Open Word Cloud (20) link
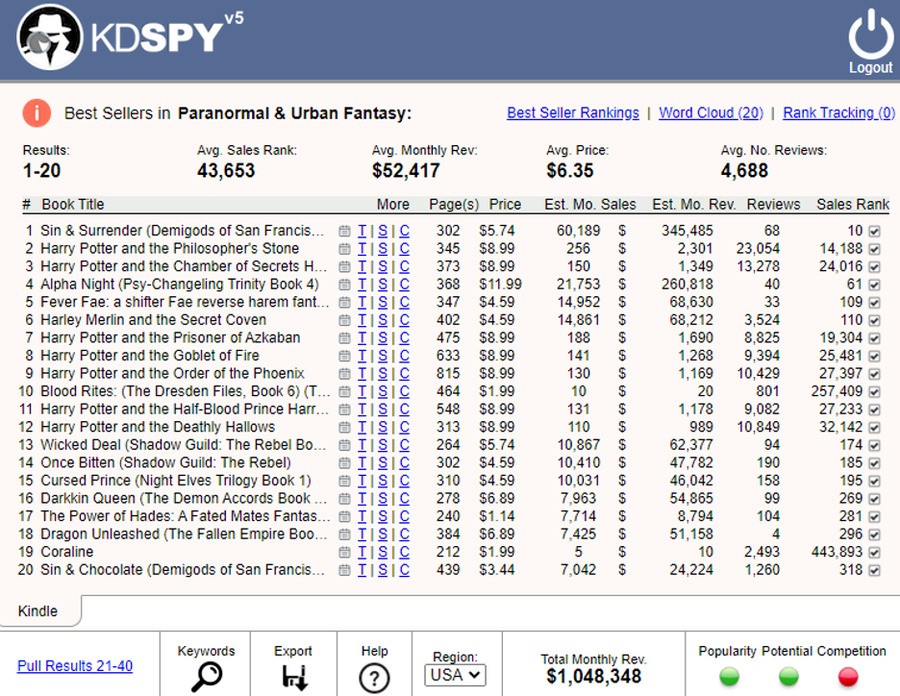This screenshot has height=696, width=900. 710,113
